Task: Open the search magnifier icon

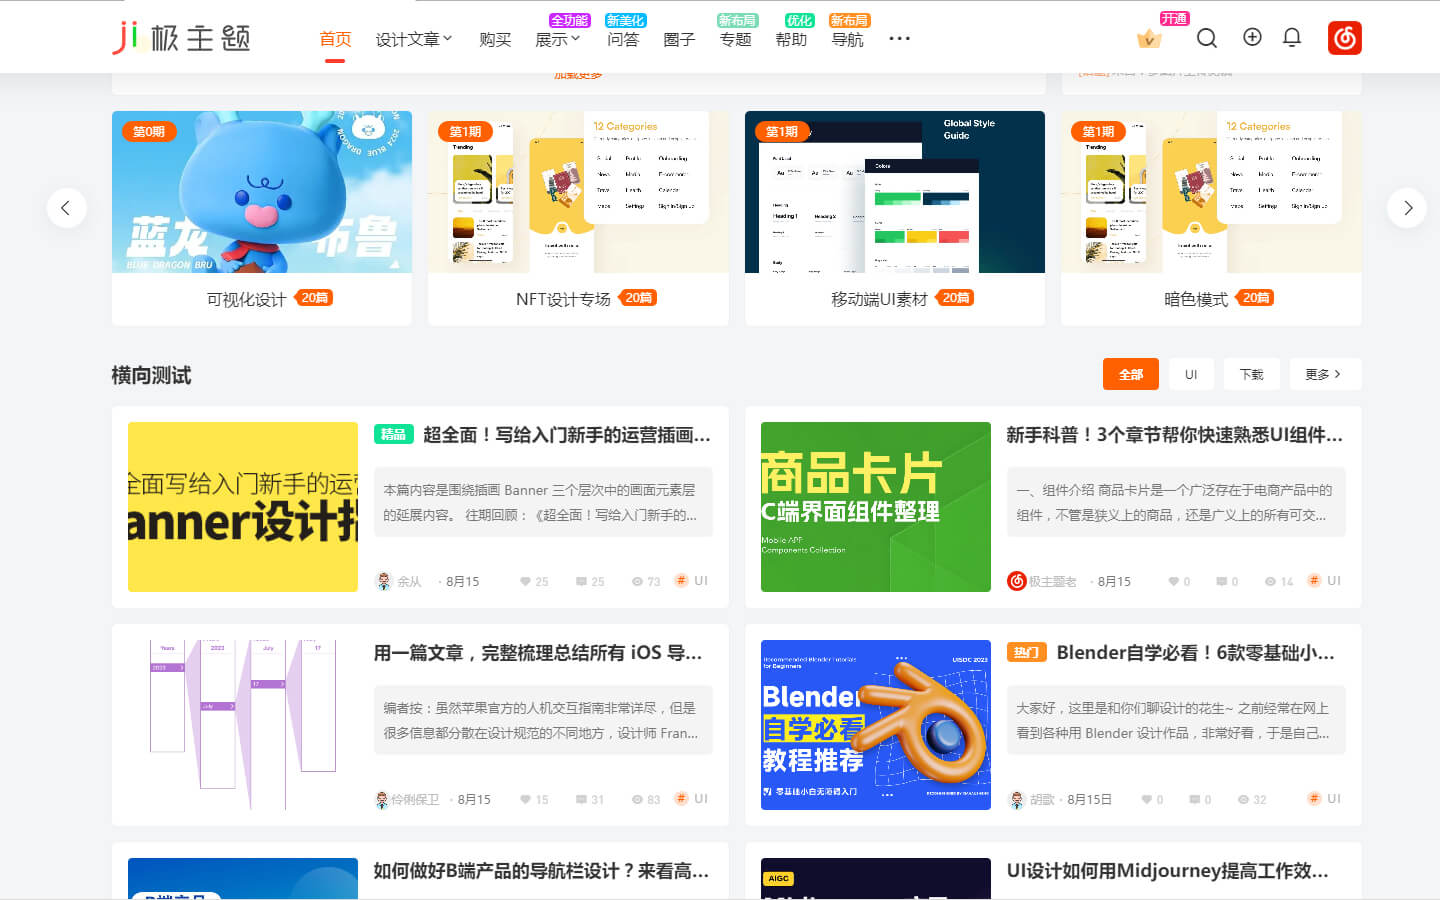Action: click(x=1207, y=38)
